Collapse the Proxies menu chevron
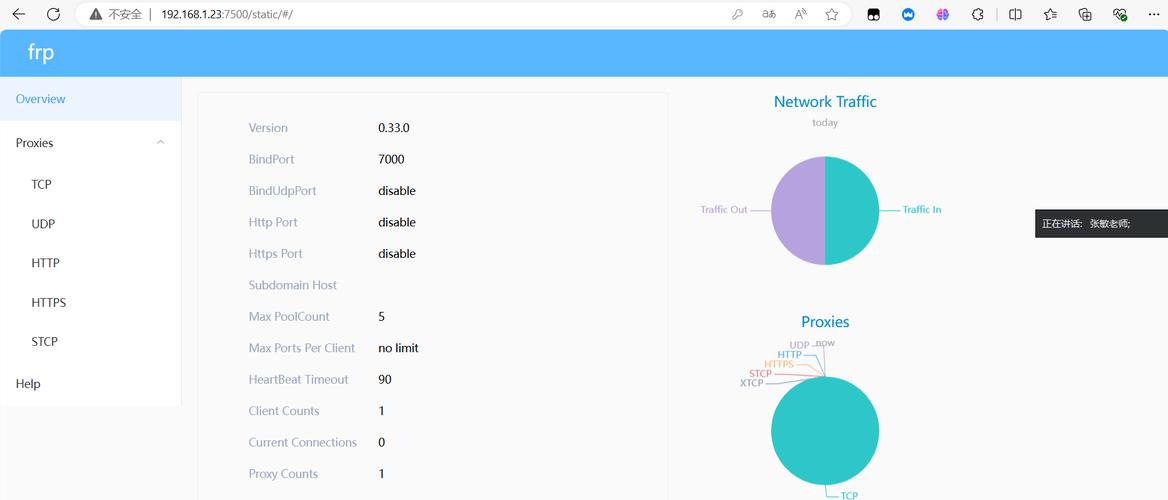This screenshot has height=500, width=1168. click(160, 142)
